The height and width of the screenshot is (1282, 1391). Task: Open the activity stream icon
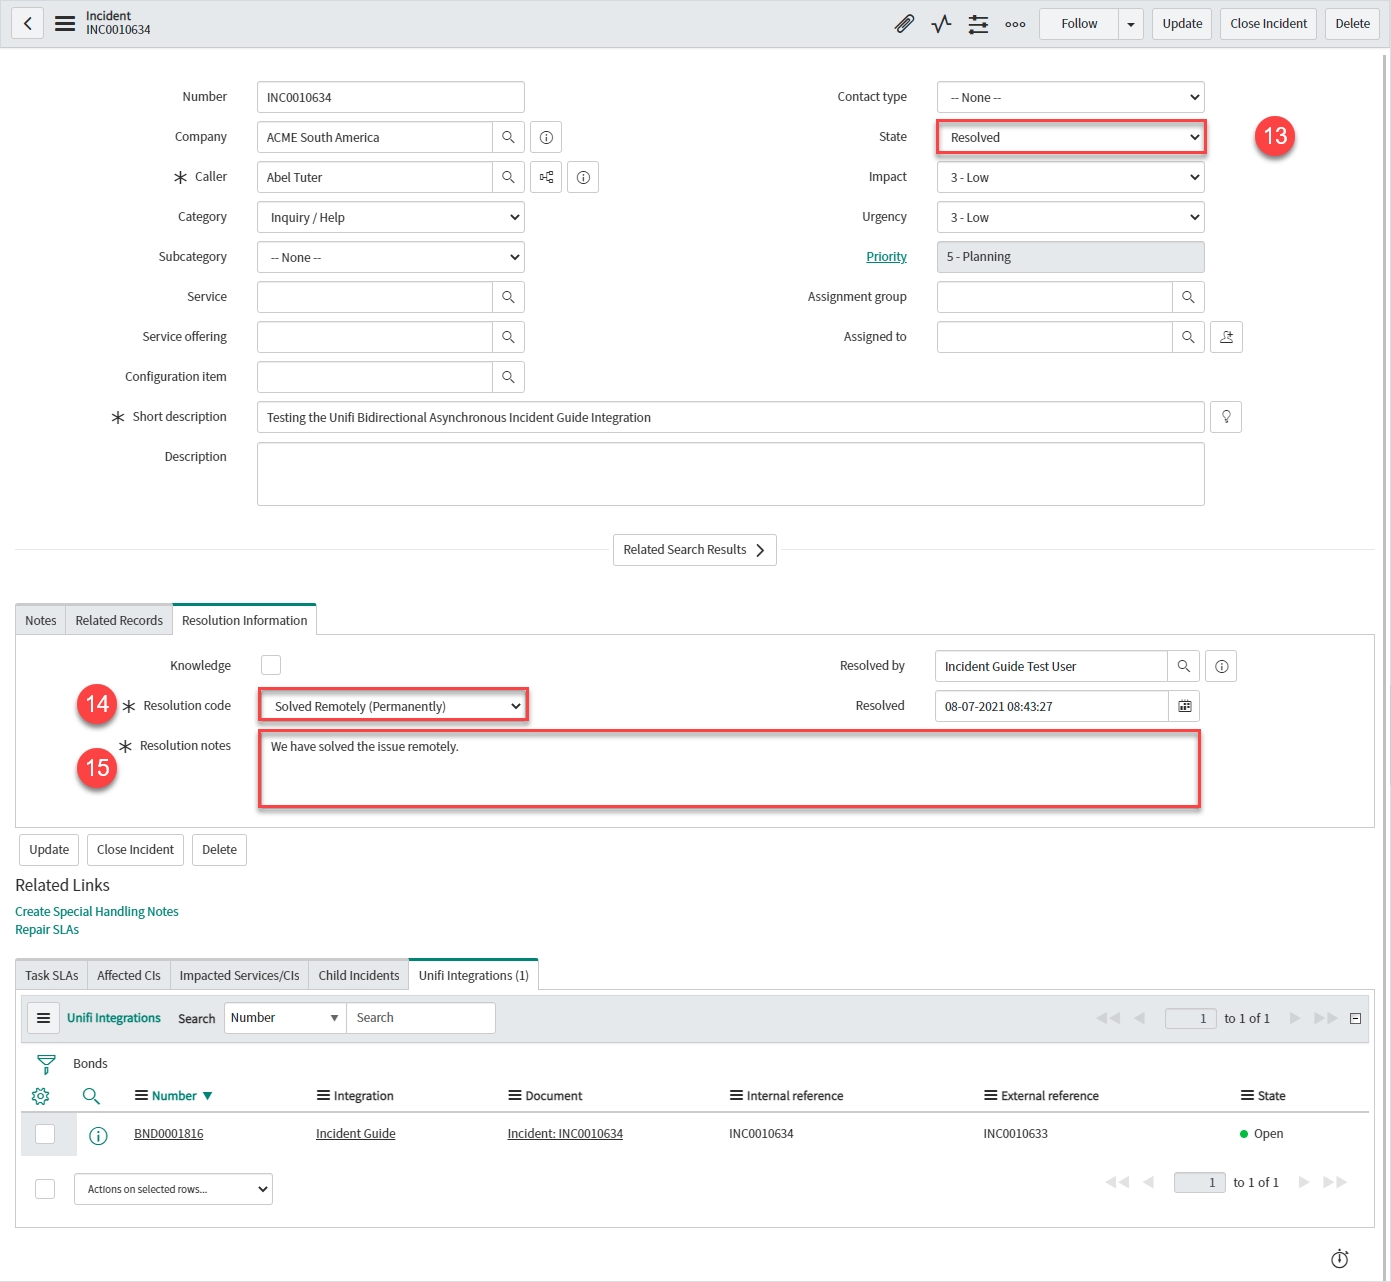[941, 24]
